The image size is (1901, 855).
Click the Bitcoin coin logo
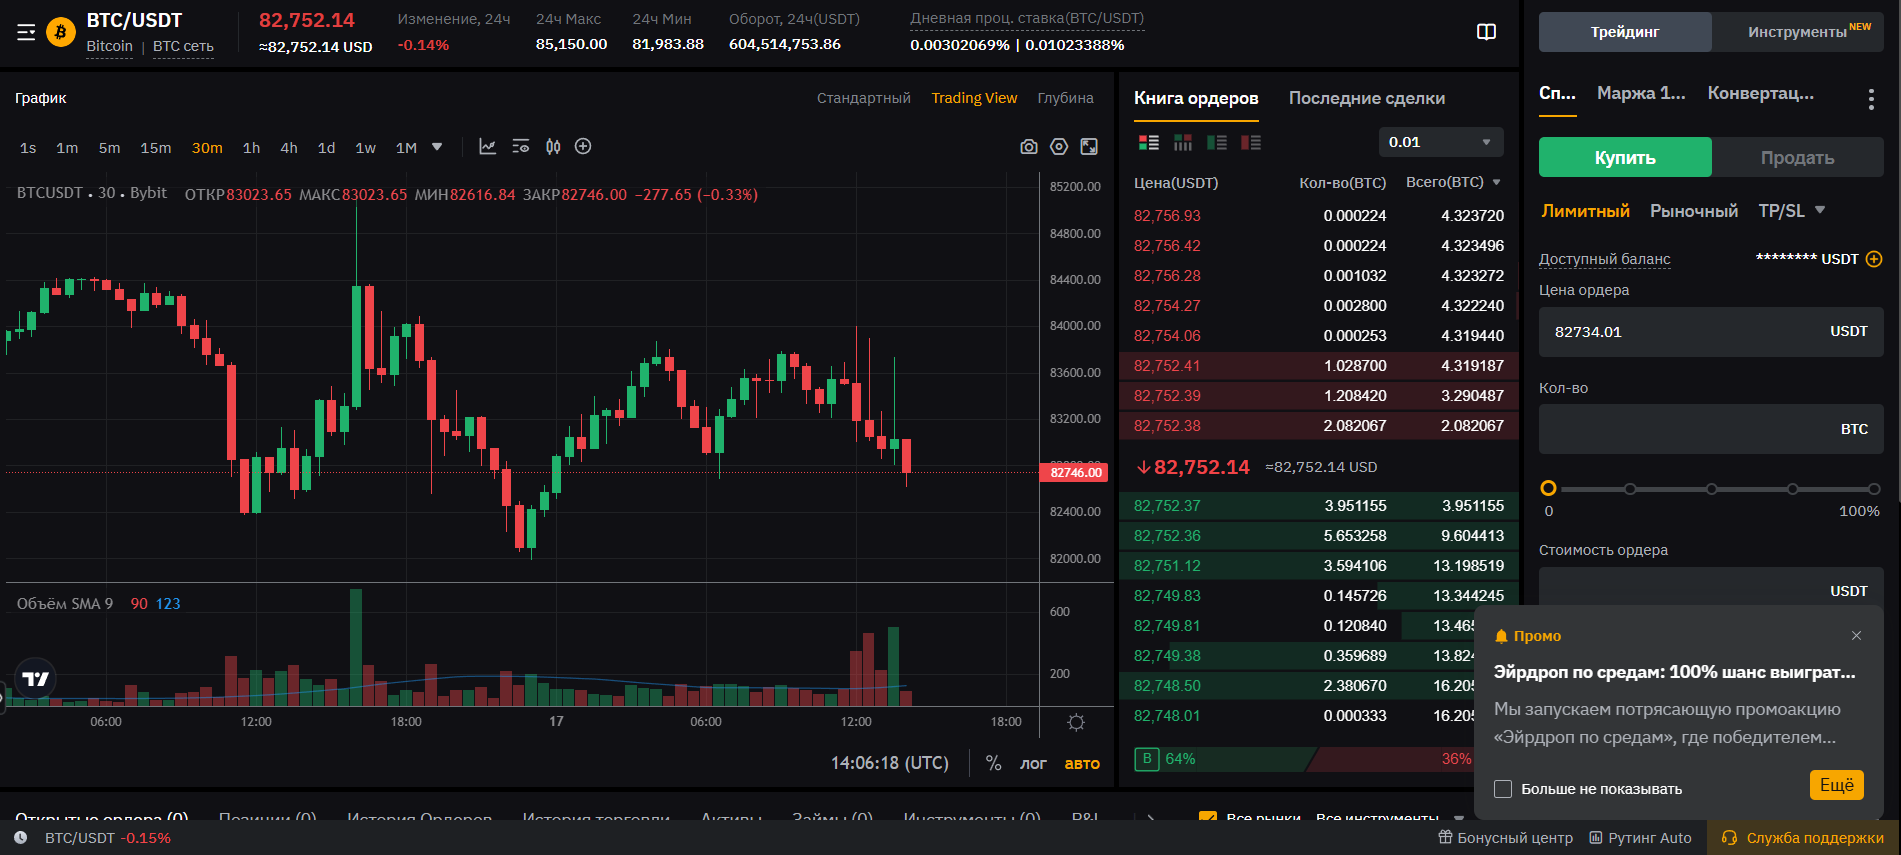61,33
